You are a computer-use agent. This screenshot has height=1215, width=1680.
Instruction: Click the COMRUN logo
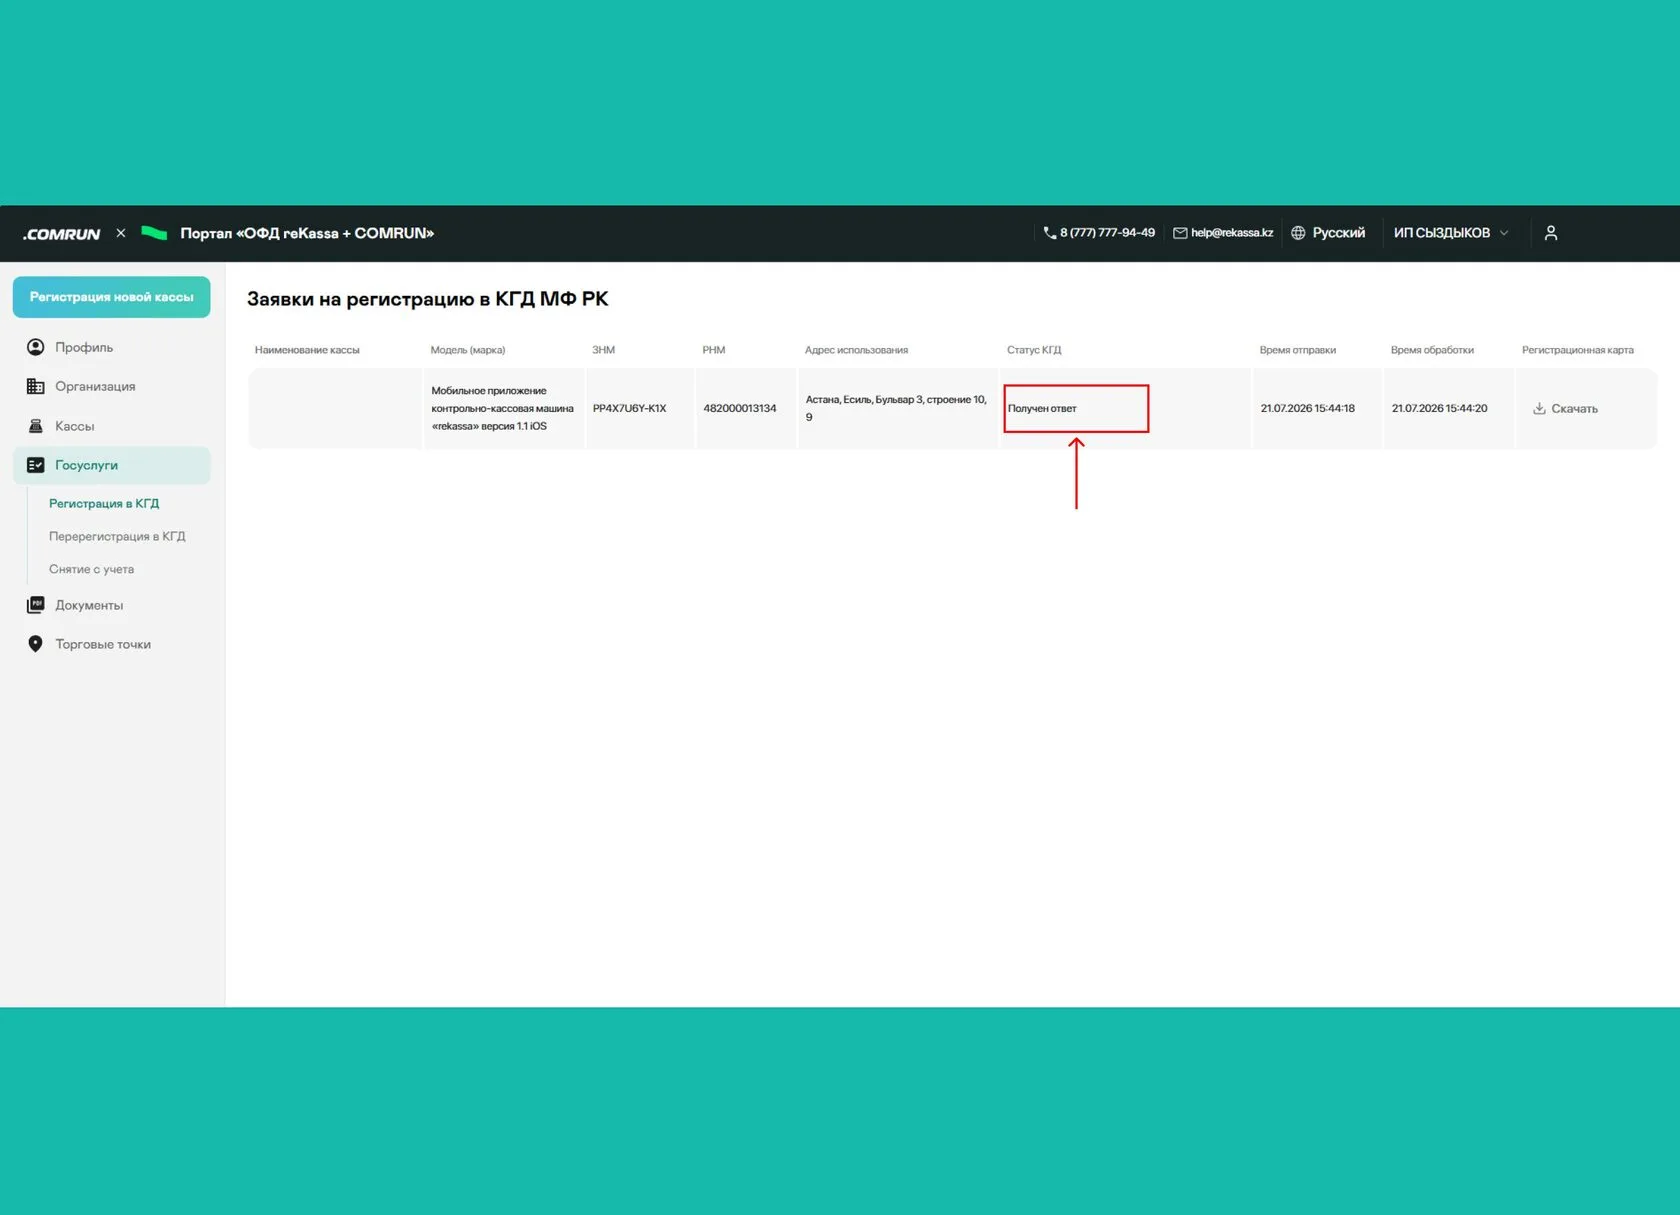click(62, 233)
